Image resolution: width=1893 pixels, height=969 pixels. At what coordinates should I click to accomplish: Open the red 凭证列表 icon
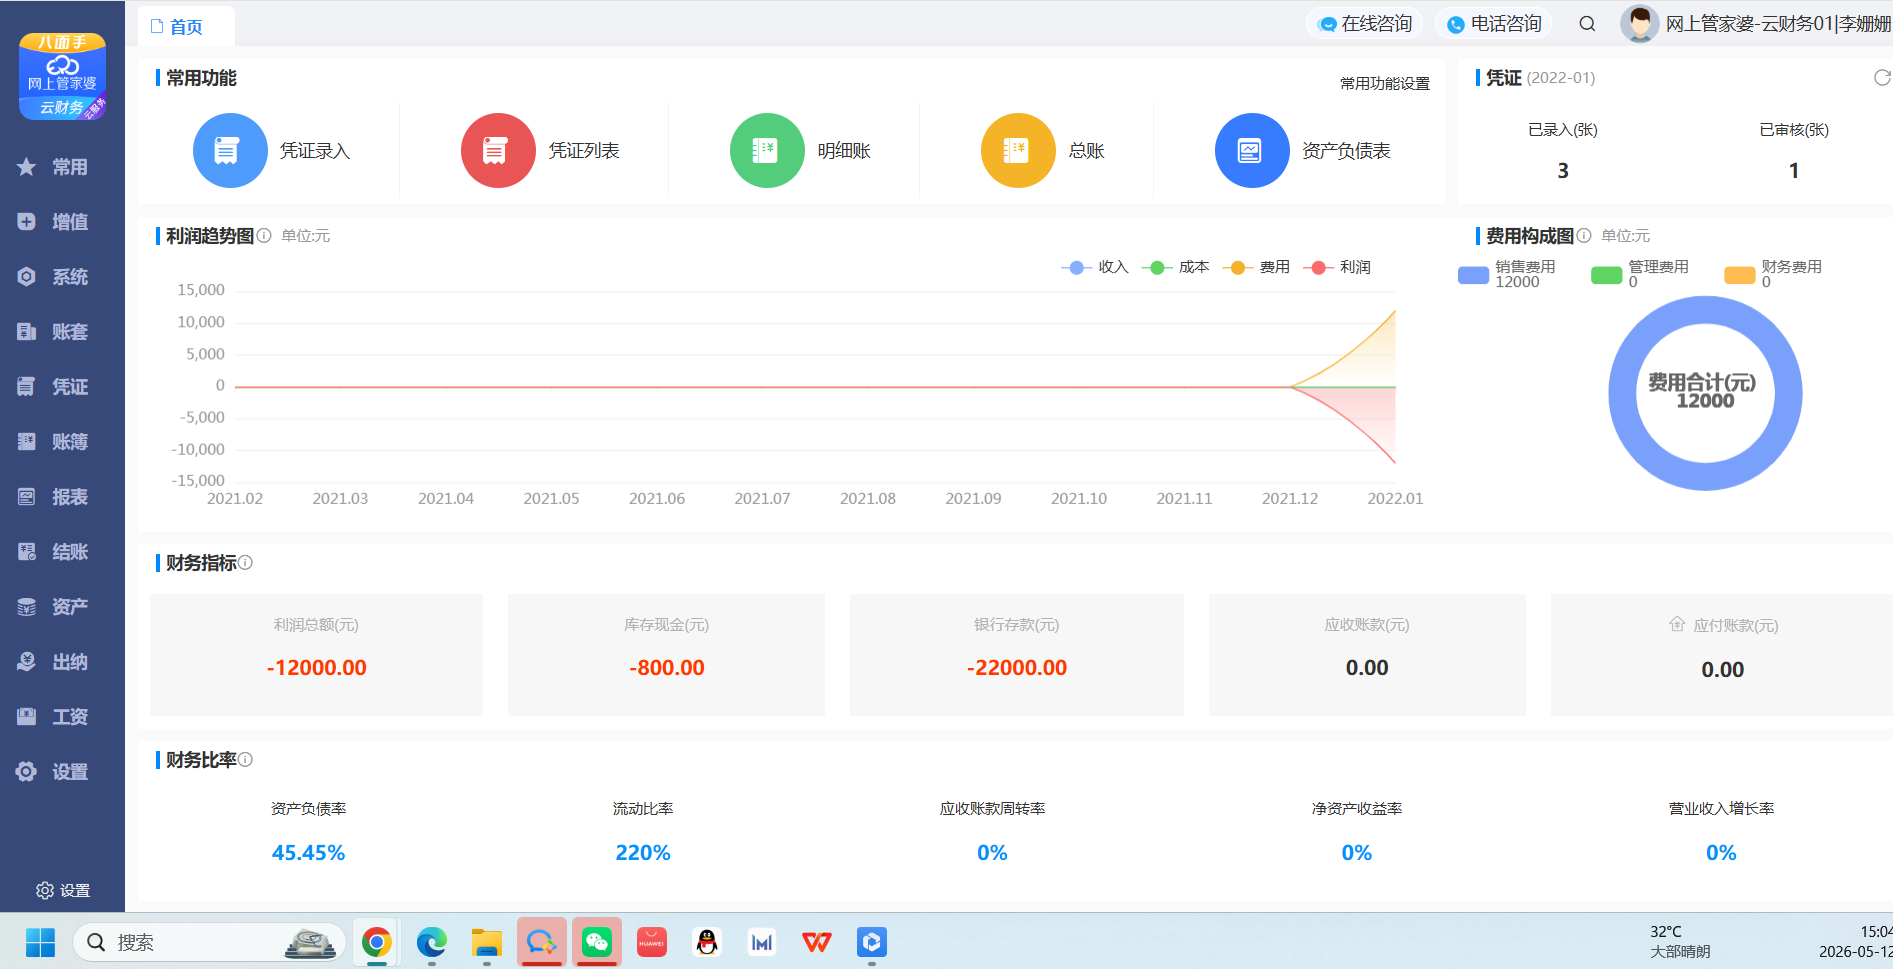pyautogui.click(x=498, y=151)
